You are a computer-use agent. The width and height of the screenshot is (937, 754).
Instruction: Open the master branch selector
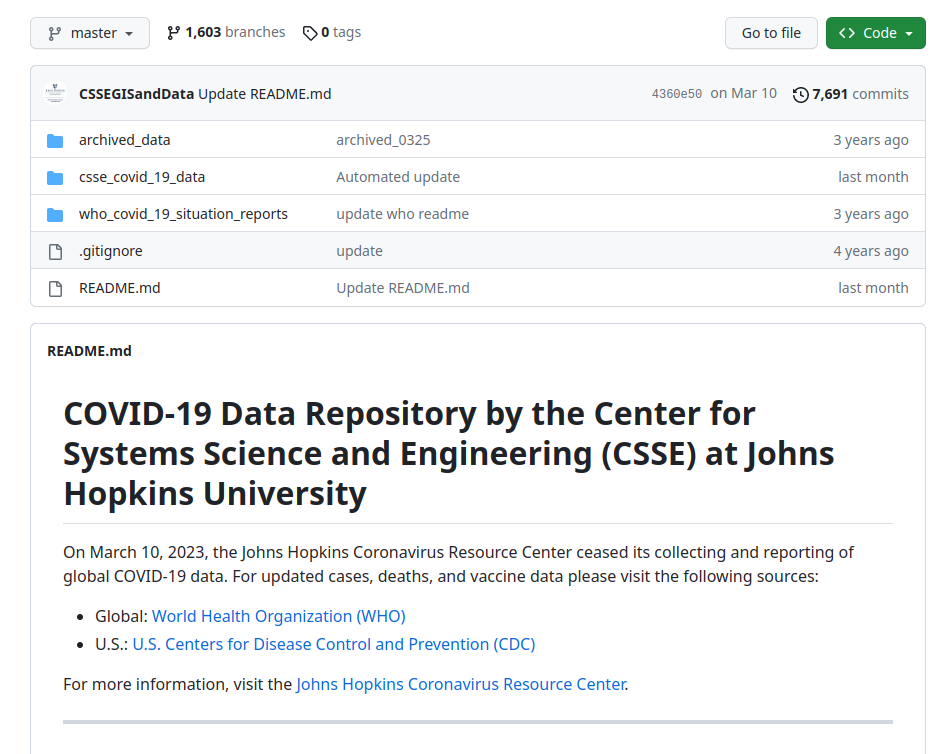coord(89,33)
